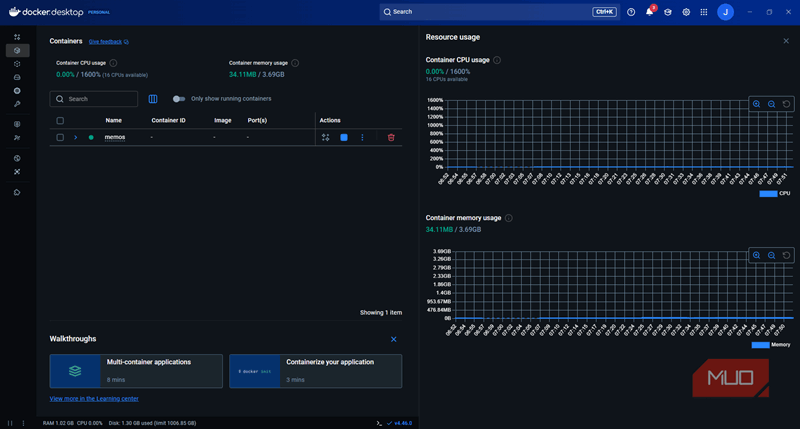Check the memos container checkbox
This screenshot has height=429, width=800.
[60, 137]
